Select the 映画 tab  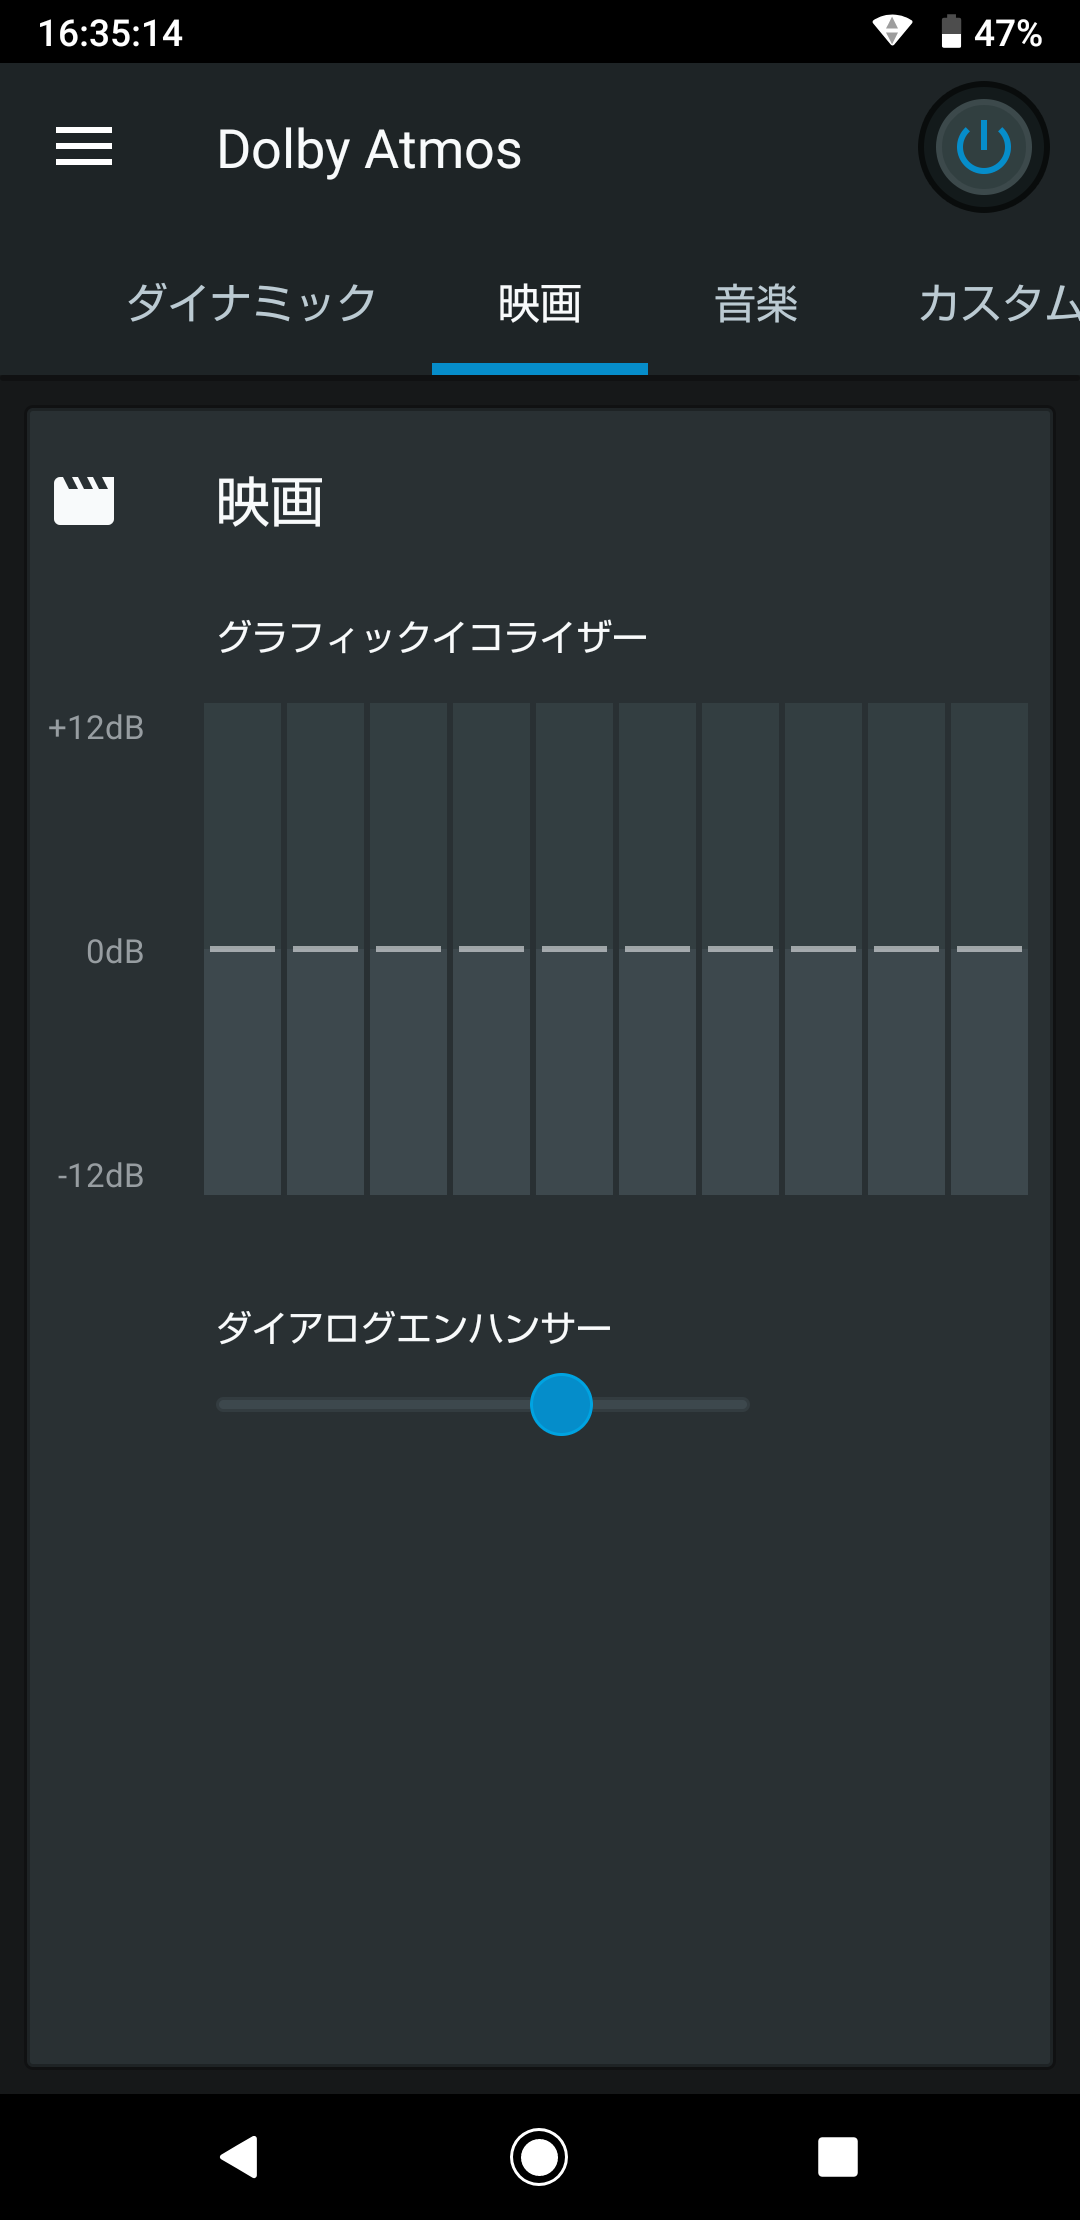click(540, 303)
